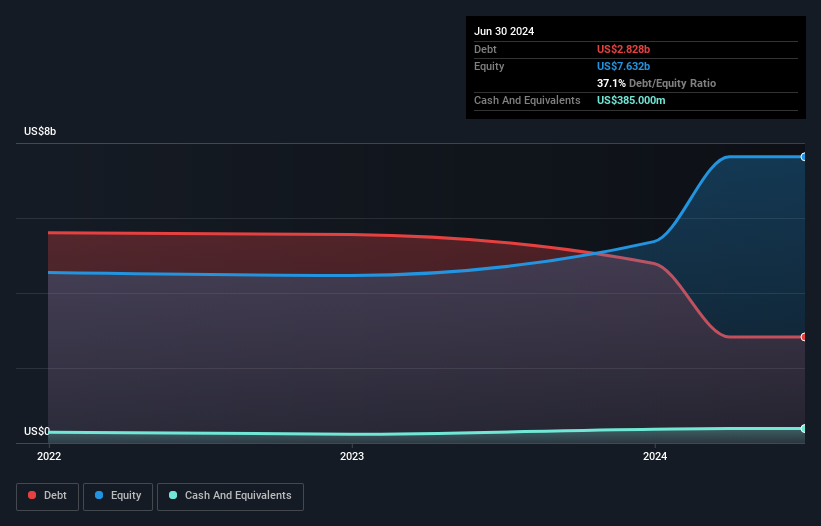Click the US$2.828b debt value
Viewport: 821px width, 526px height.
point(623,49)
